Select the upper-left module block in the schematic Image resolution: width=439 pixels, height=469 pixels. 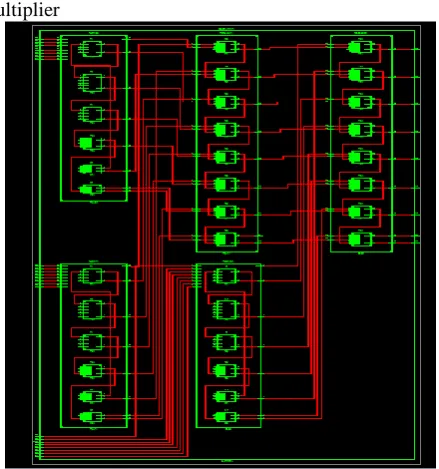[94, 118]
